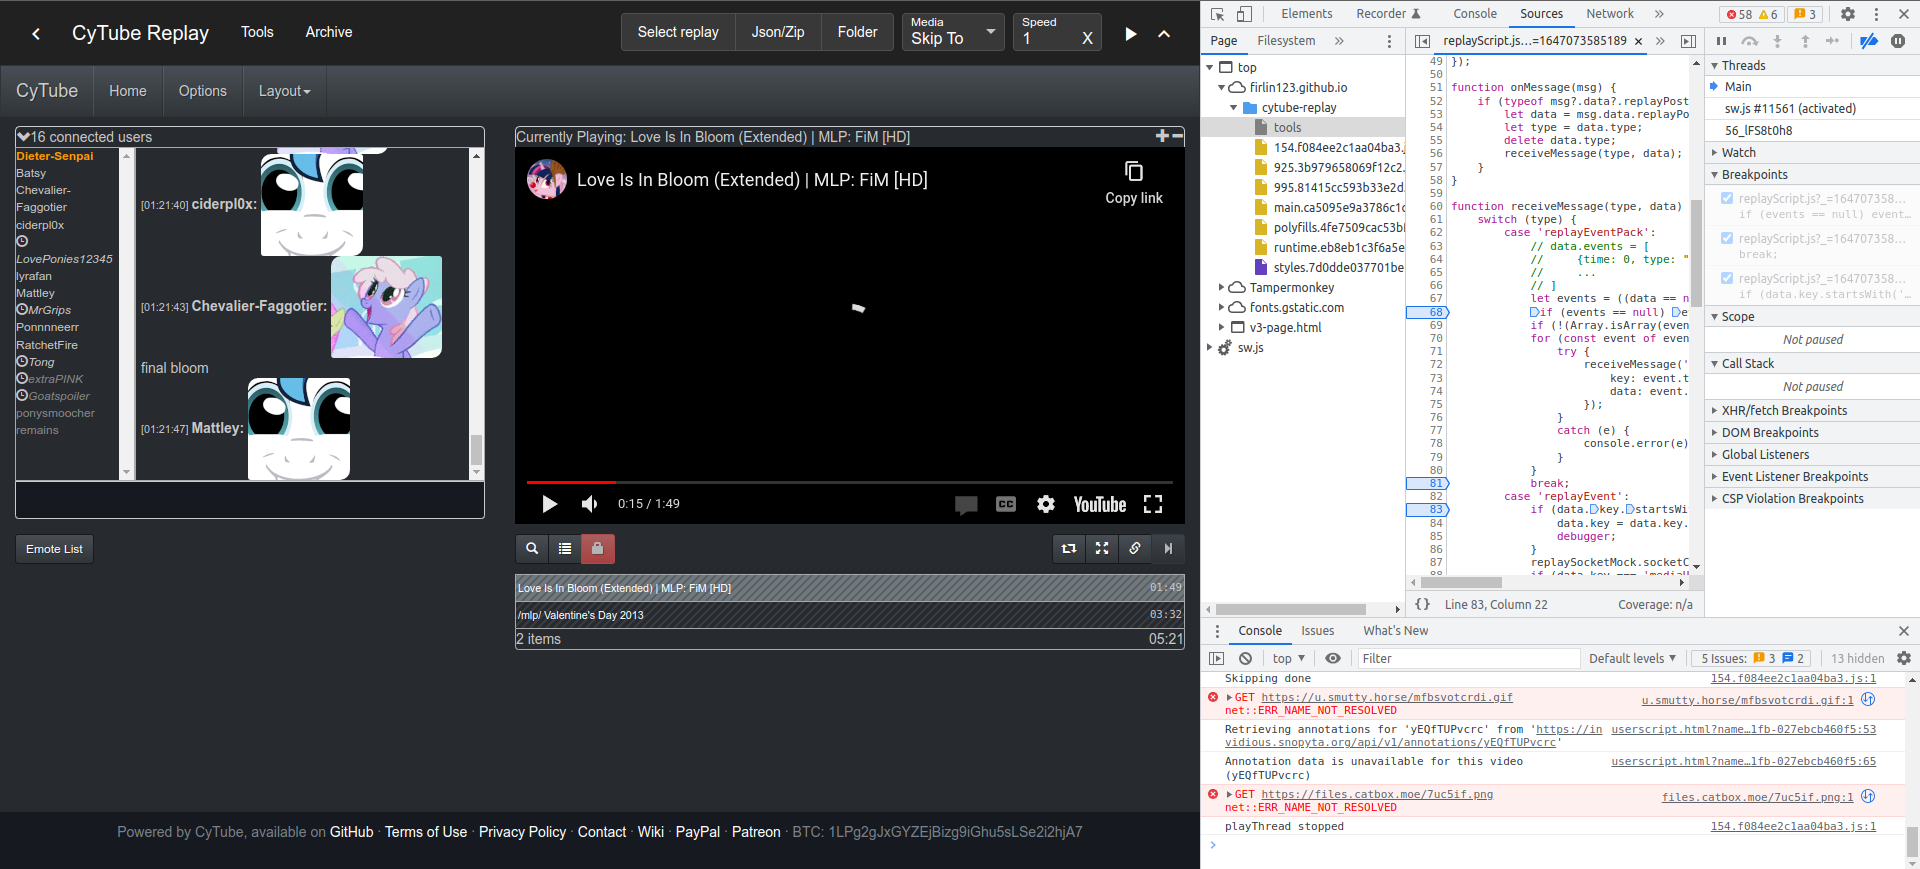Pause script execution in debugger
The height and width of the screenshot is (869, 1920).
click(1721, 41)
